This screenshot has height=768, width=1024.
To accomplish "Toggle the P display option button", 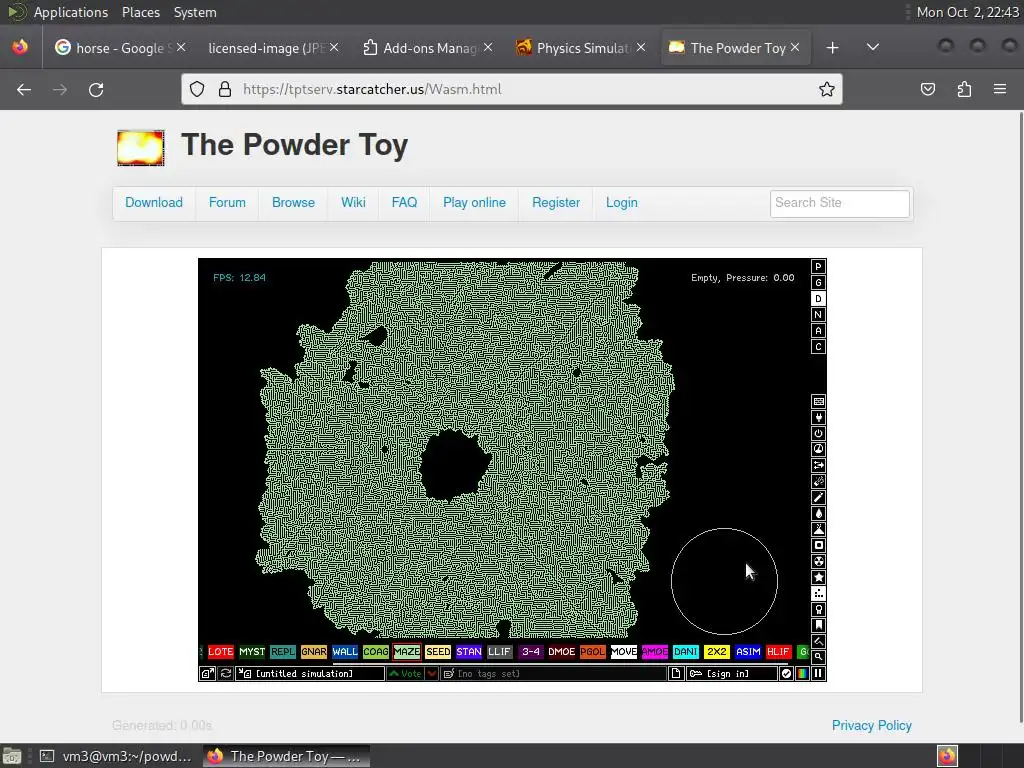I will [x=818, y=266].
